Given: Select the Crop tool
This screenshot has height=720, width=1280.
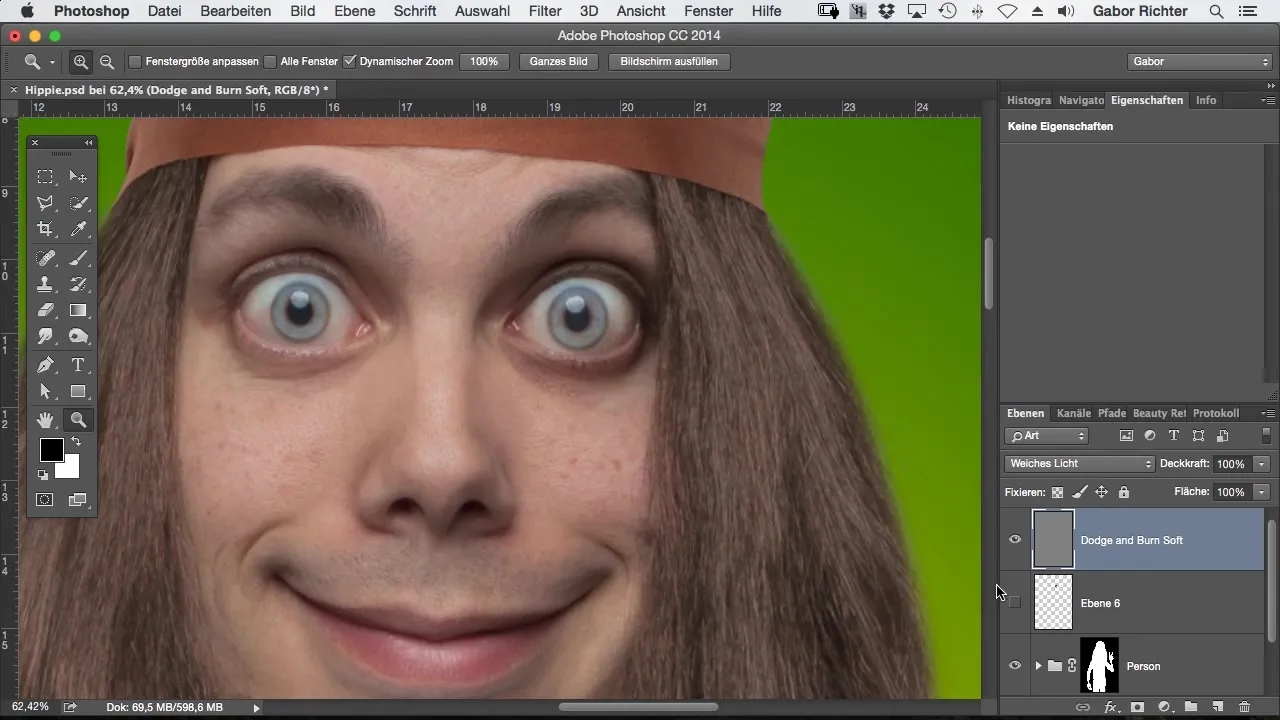Looking at the screenshot, I should coord(46,229).
